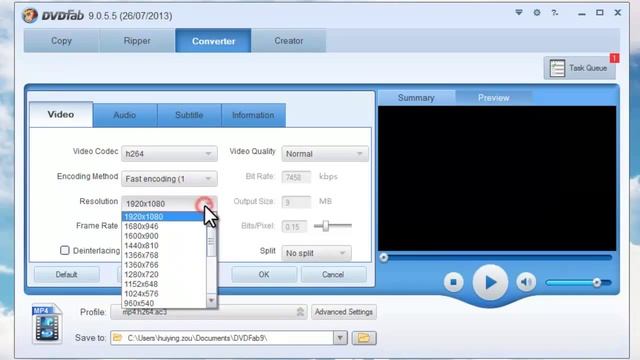640x360 pixels.
Task: Click the preview seek bar handle
Action: click(x=383, y=257)
